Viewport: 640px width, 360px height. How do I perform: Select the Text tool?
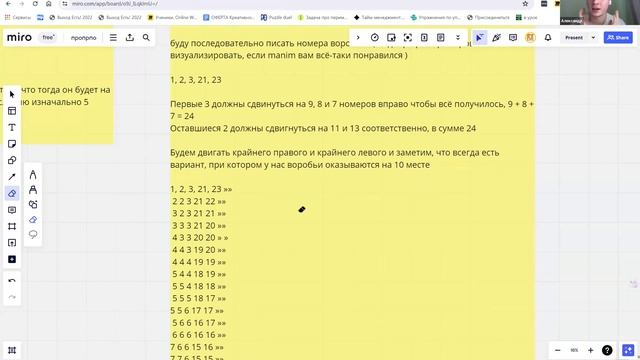(12, 127)
